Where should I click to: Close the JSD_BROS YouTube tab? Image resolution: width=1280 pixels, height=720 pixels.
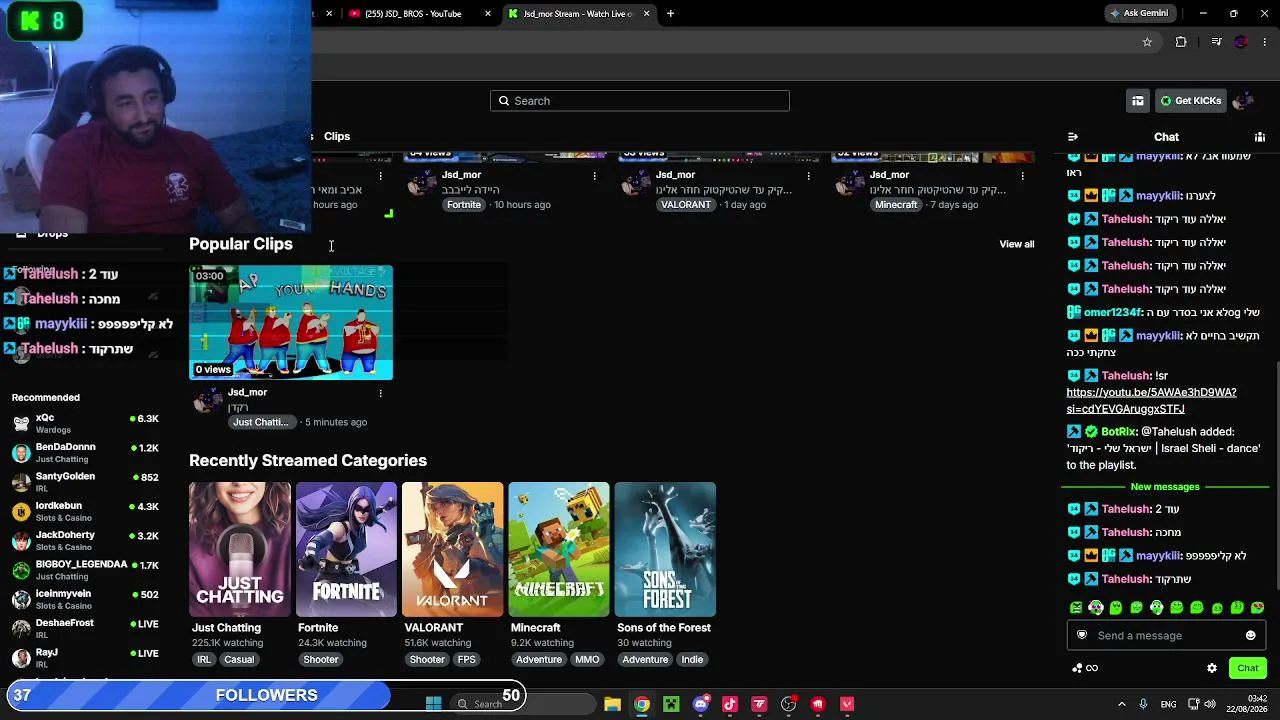click(x=488, y=14)
